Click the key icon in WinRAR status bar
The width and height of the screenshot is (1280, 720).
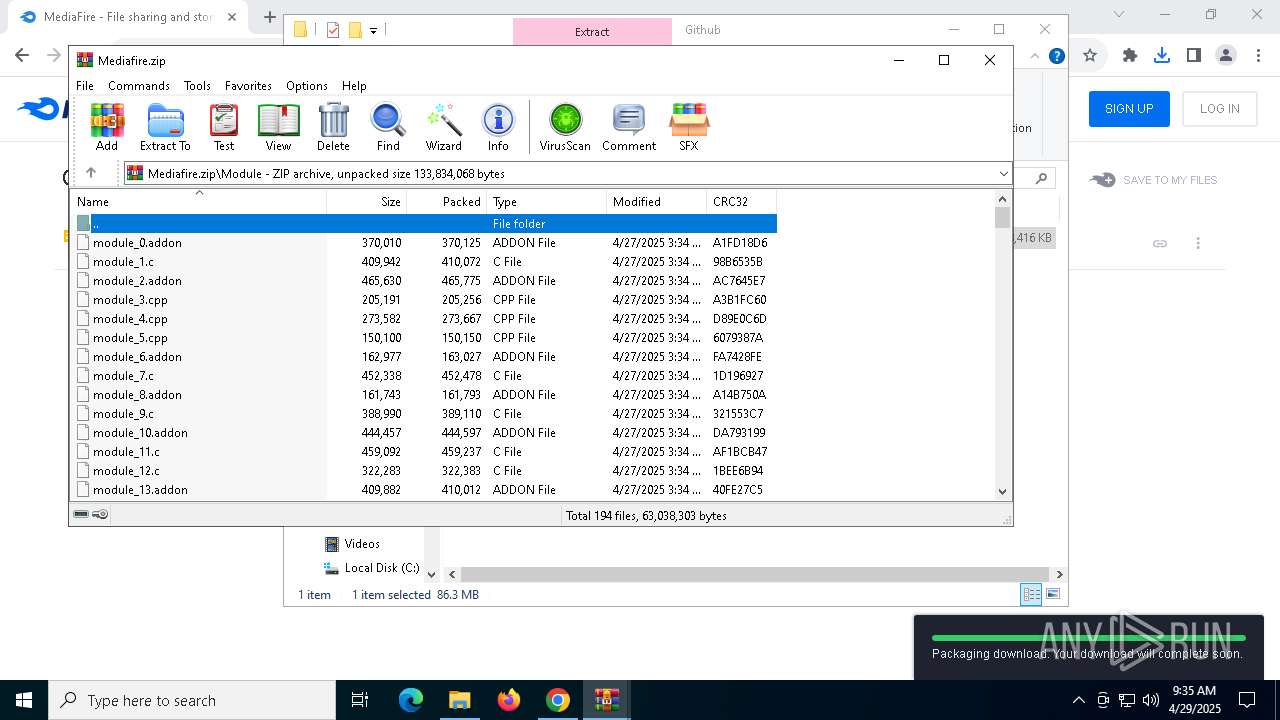point(100,514)
